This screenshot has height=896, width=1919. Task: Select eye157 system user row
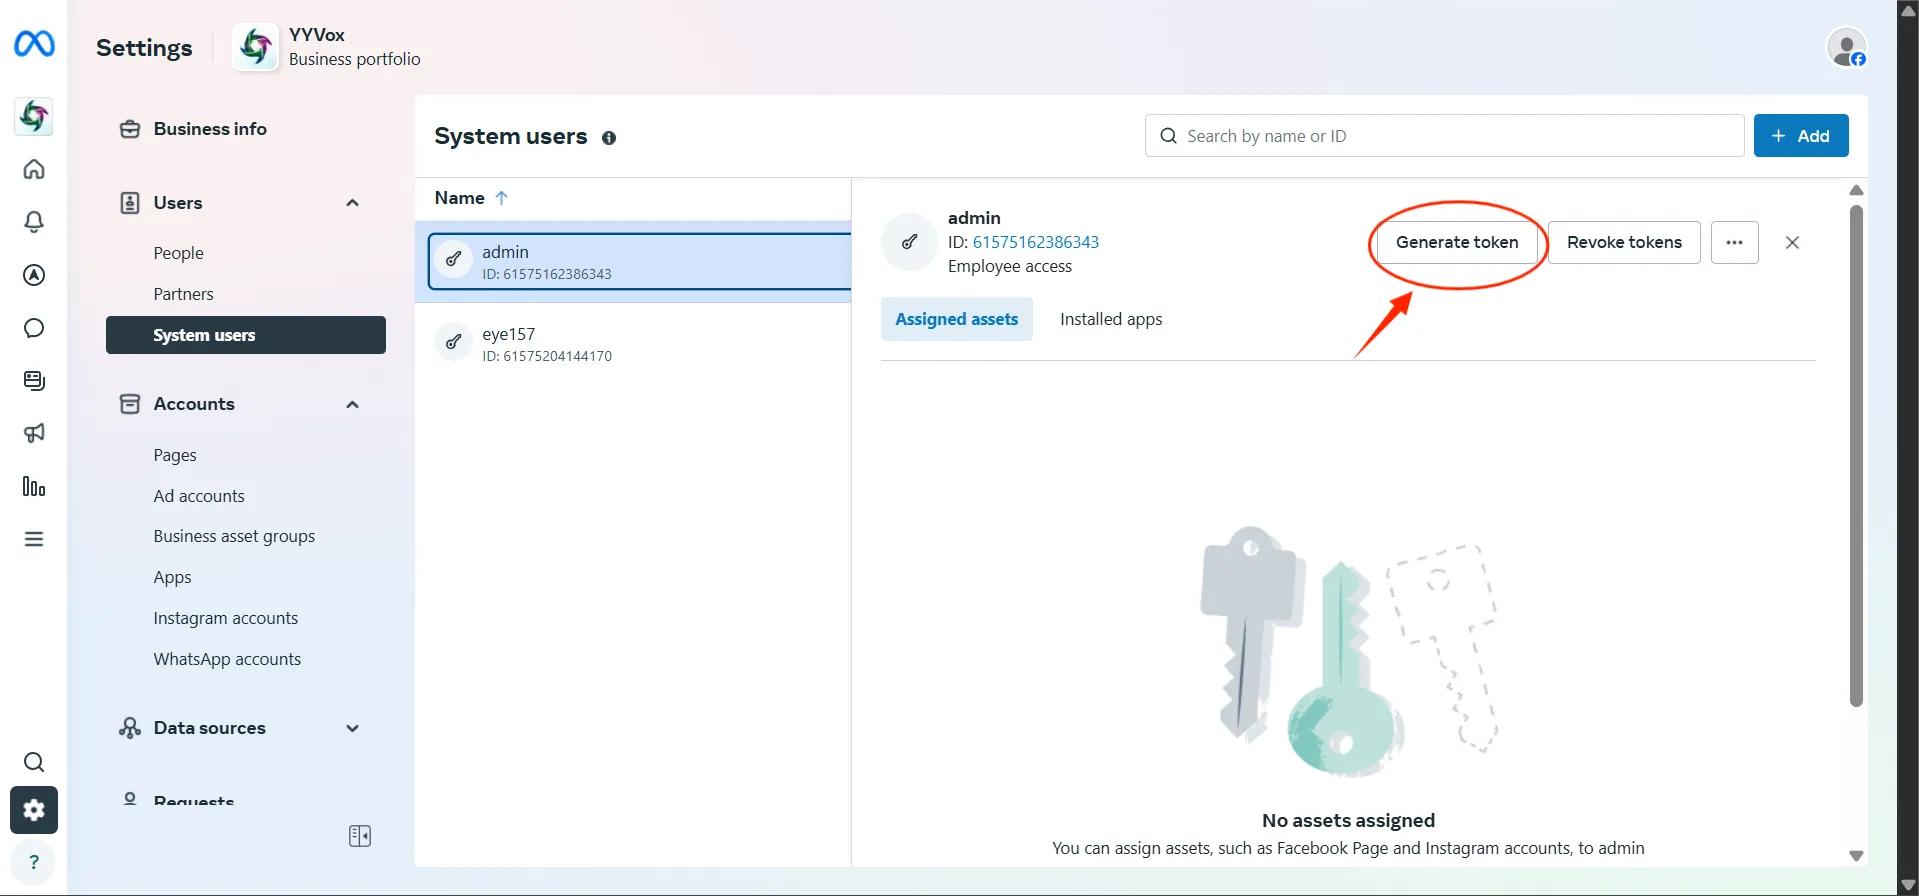click(x=633, y=343)
